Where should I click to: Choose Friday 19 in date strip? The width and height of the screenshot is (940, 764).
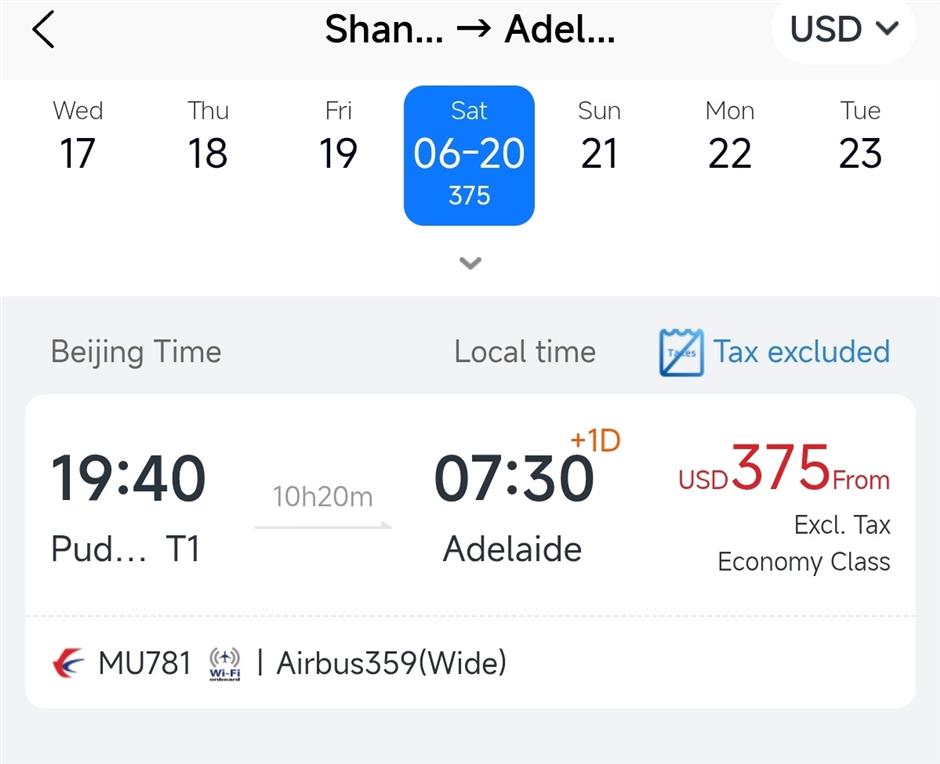pos(338,137)
